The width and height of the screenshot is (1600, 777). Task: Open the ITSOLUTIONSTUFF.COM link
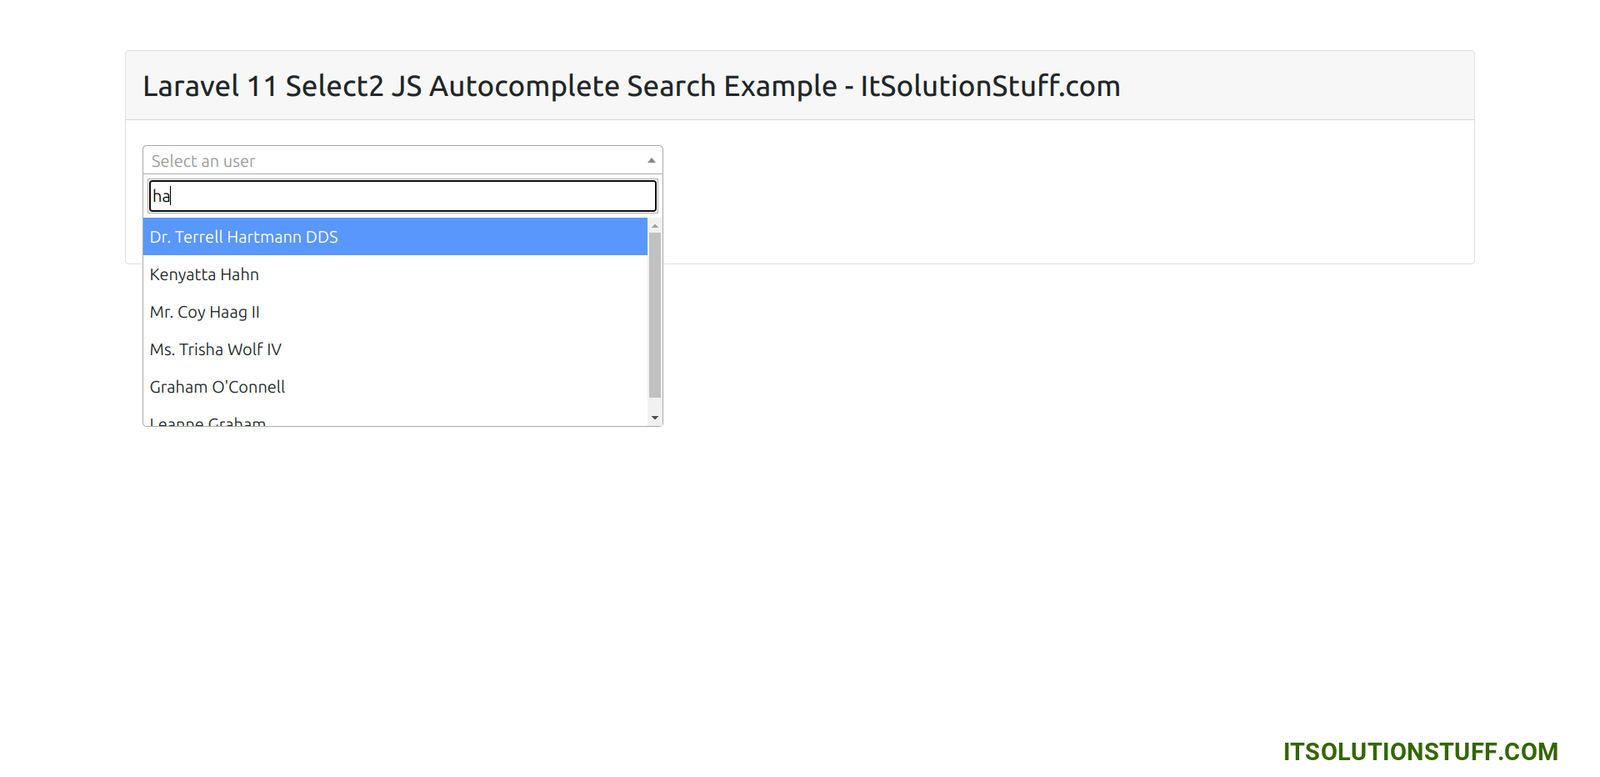pyautogui.click(x=1420, y=751)
